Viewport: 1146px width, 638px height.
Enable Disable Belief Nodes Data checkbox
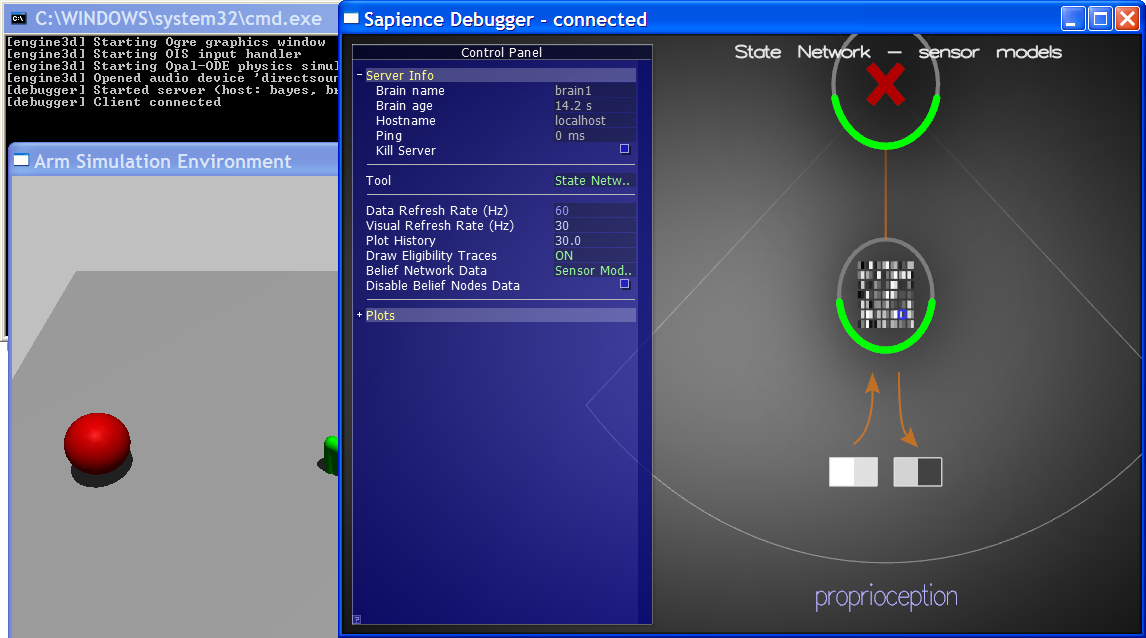[624, 284]
